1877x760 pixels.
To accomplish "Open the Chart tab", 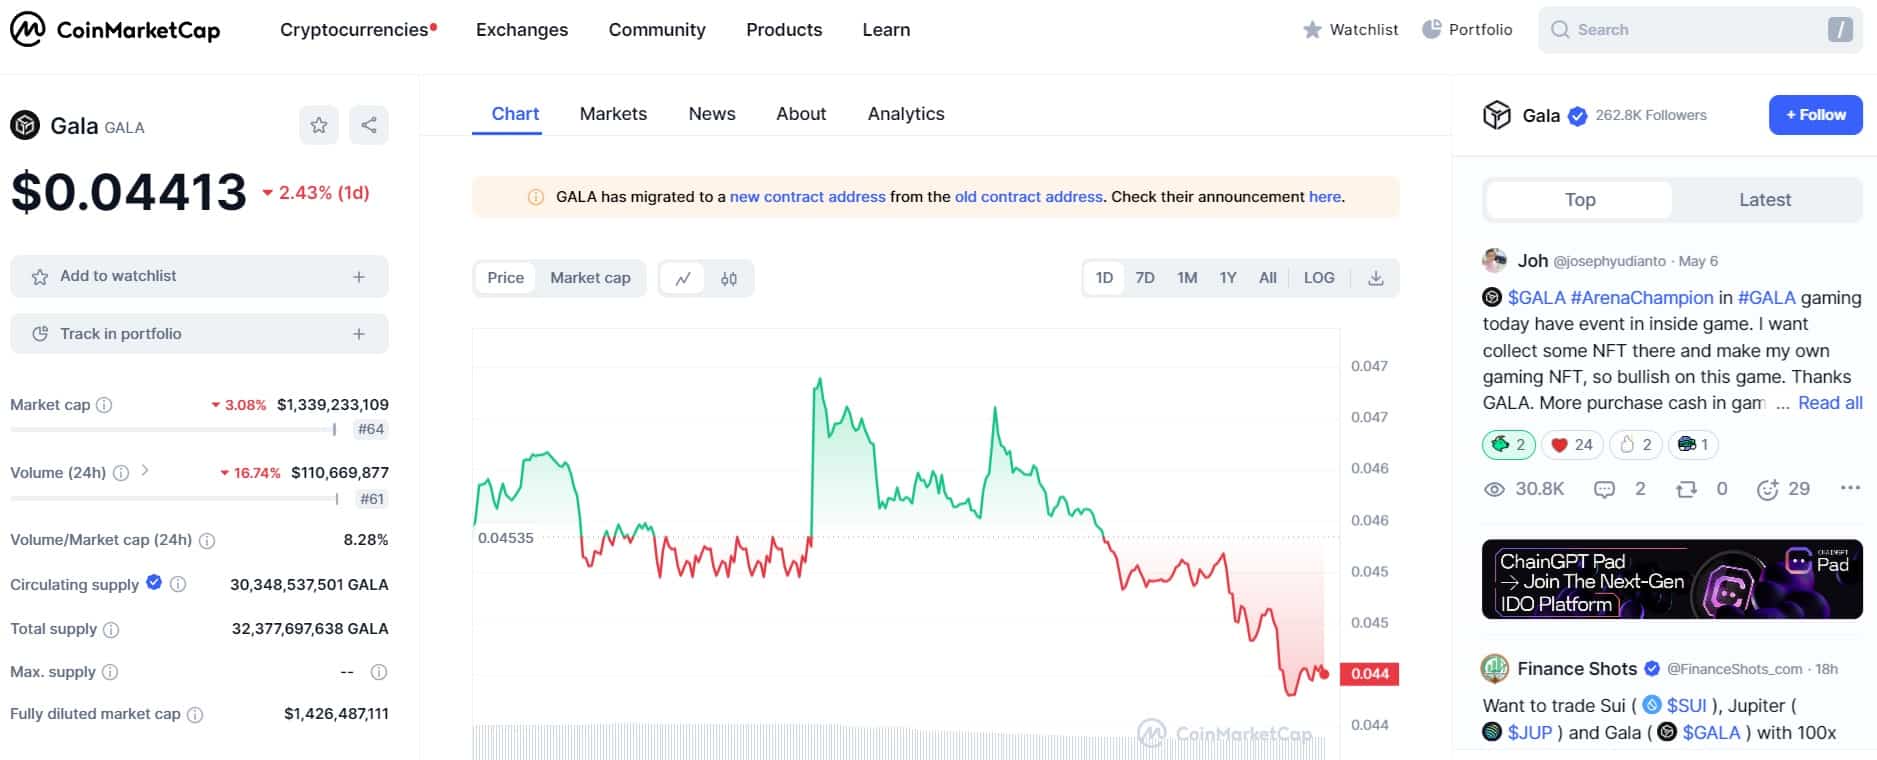I will (x=515, y=114).
